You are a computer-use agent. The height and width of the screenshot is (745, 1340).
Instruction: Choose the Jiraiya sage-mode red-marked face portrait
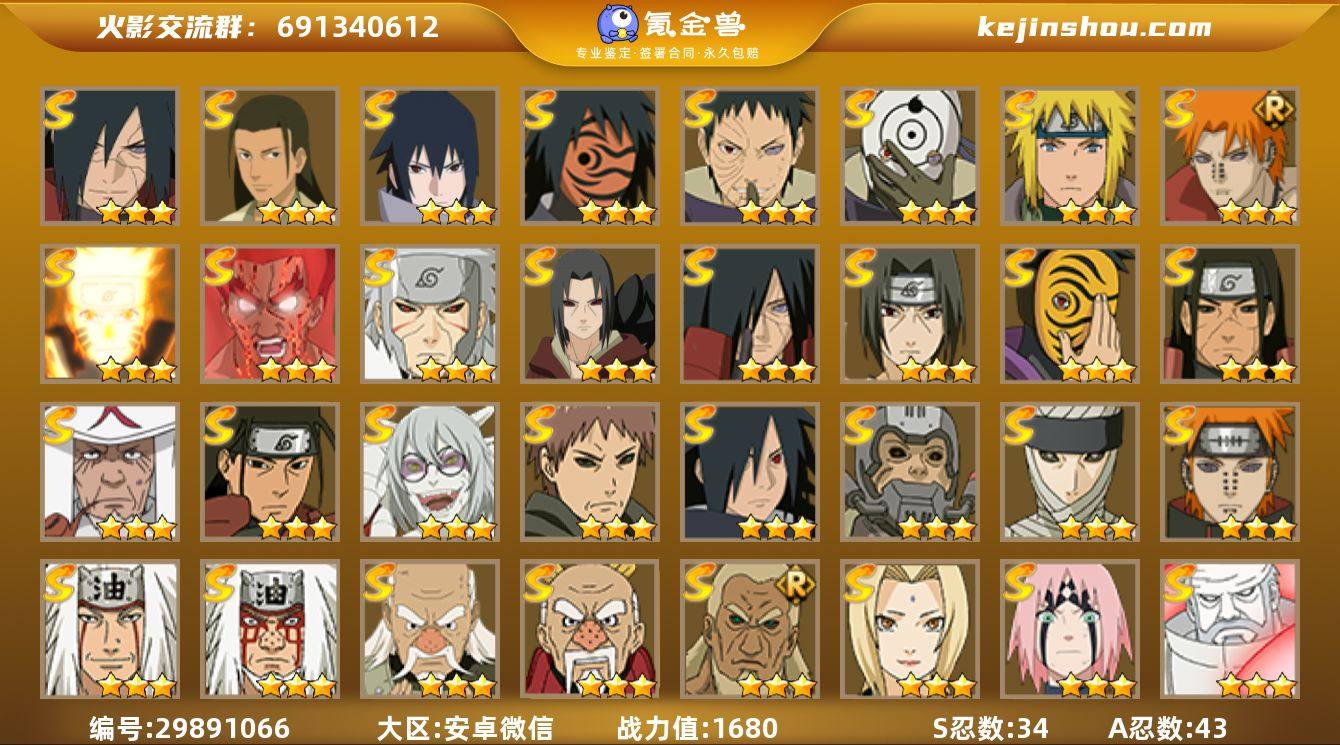click(x=270, y=630)
